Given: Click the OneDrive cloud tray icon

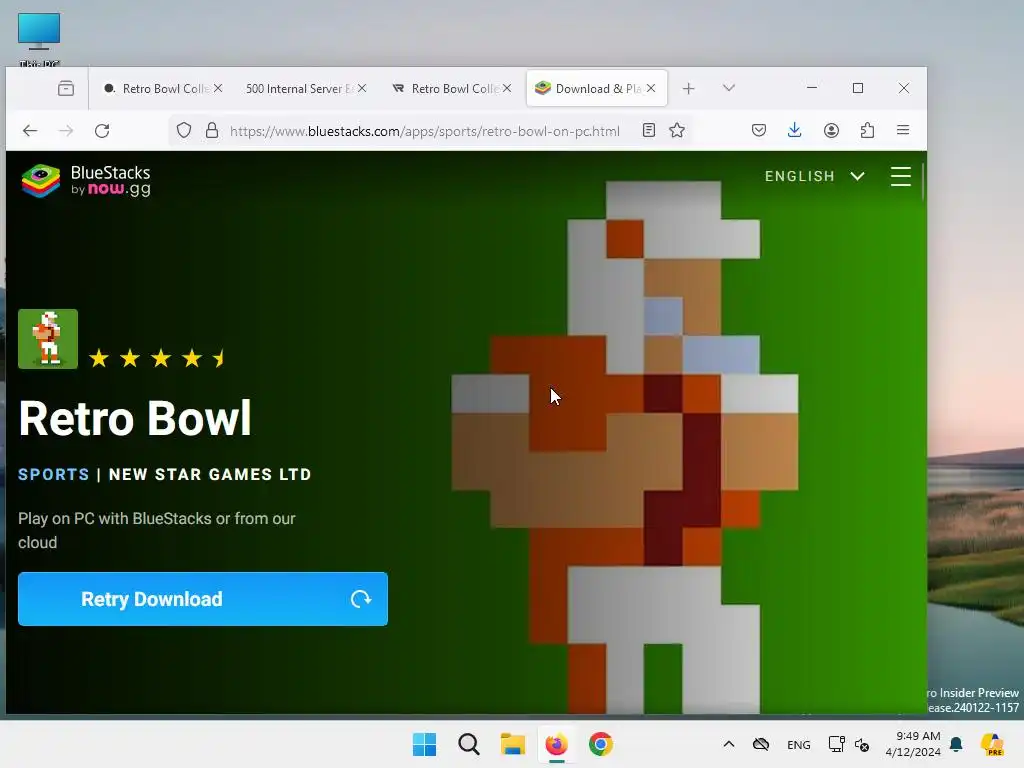Looking at the screenshot, I should click(761, 744).
